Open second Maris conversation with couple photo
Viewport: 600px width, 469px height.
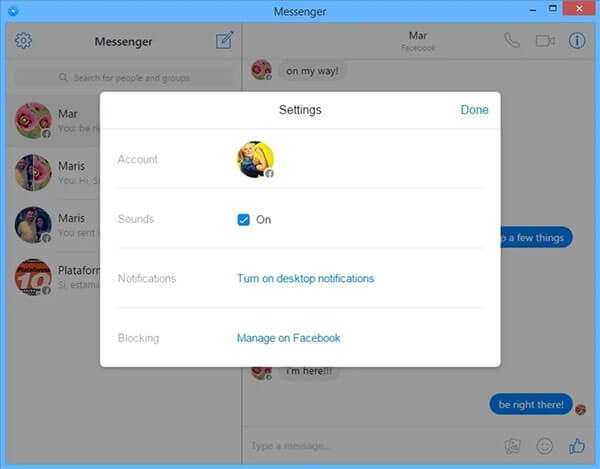point(33,225)
